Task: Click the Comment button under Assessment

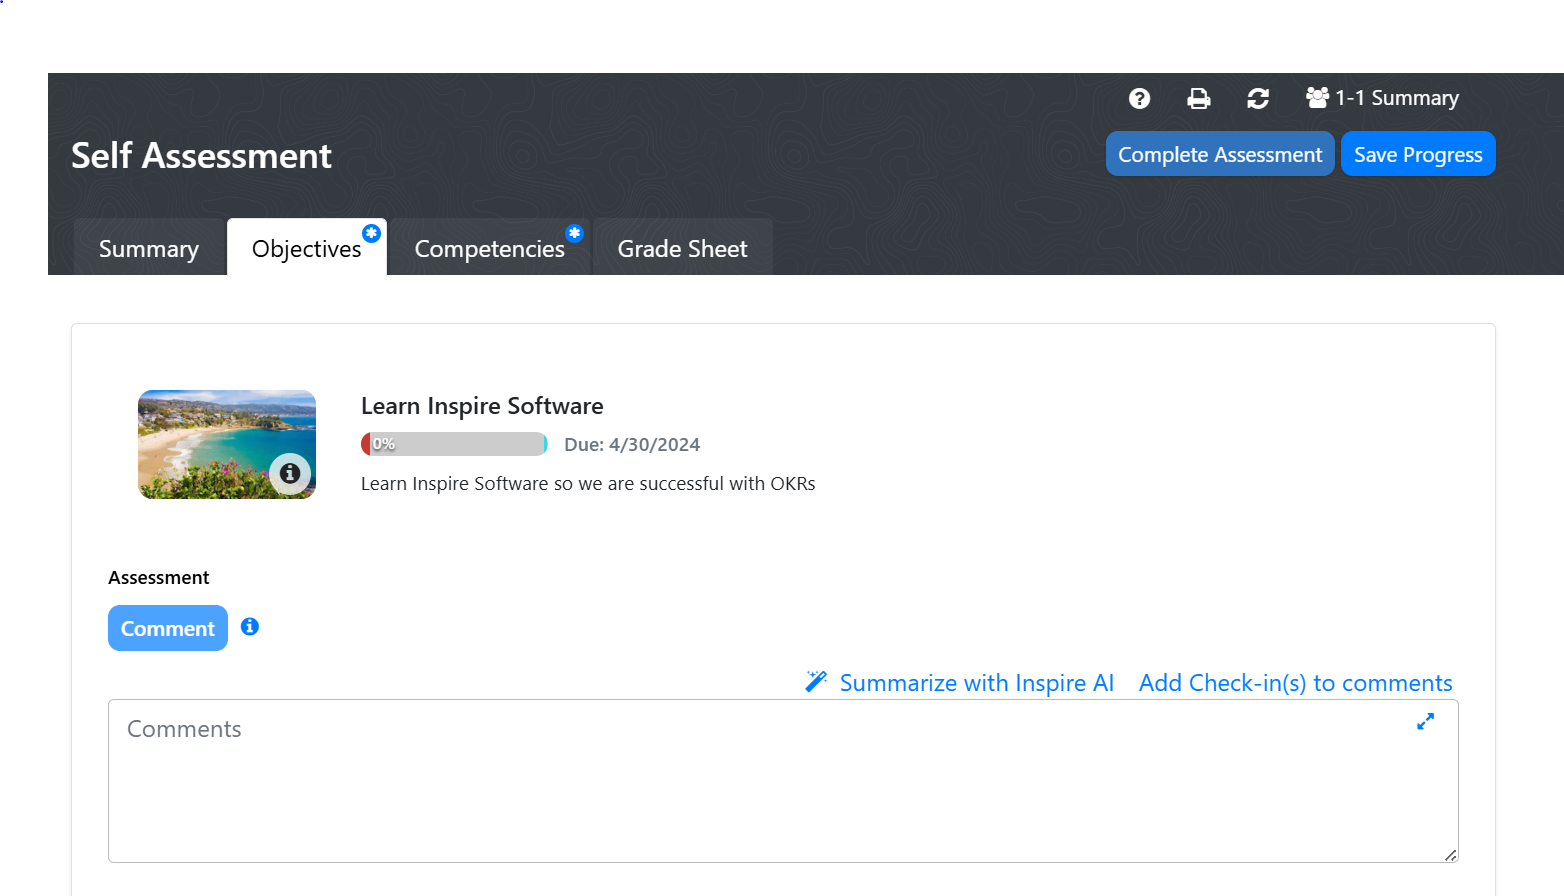Action: (x=168, y=628)
